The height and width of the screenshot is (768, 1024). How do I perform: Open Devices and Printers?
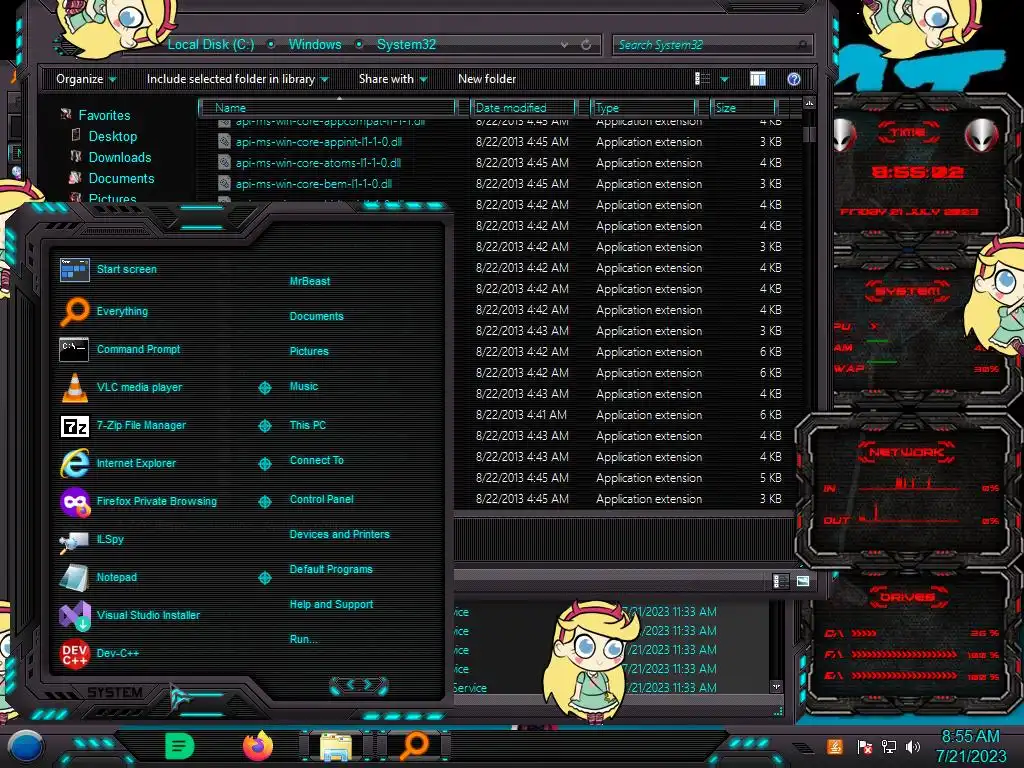point(340,534)
